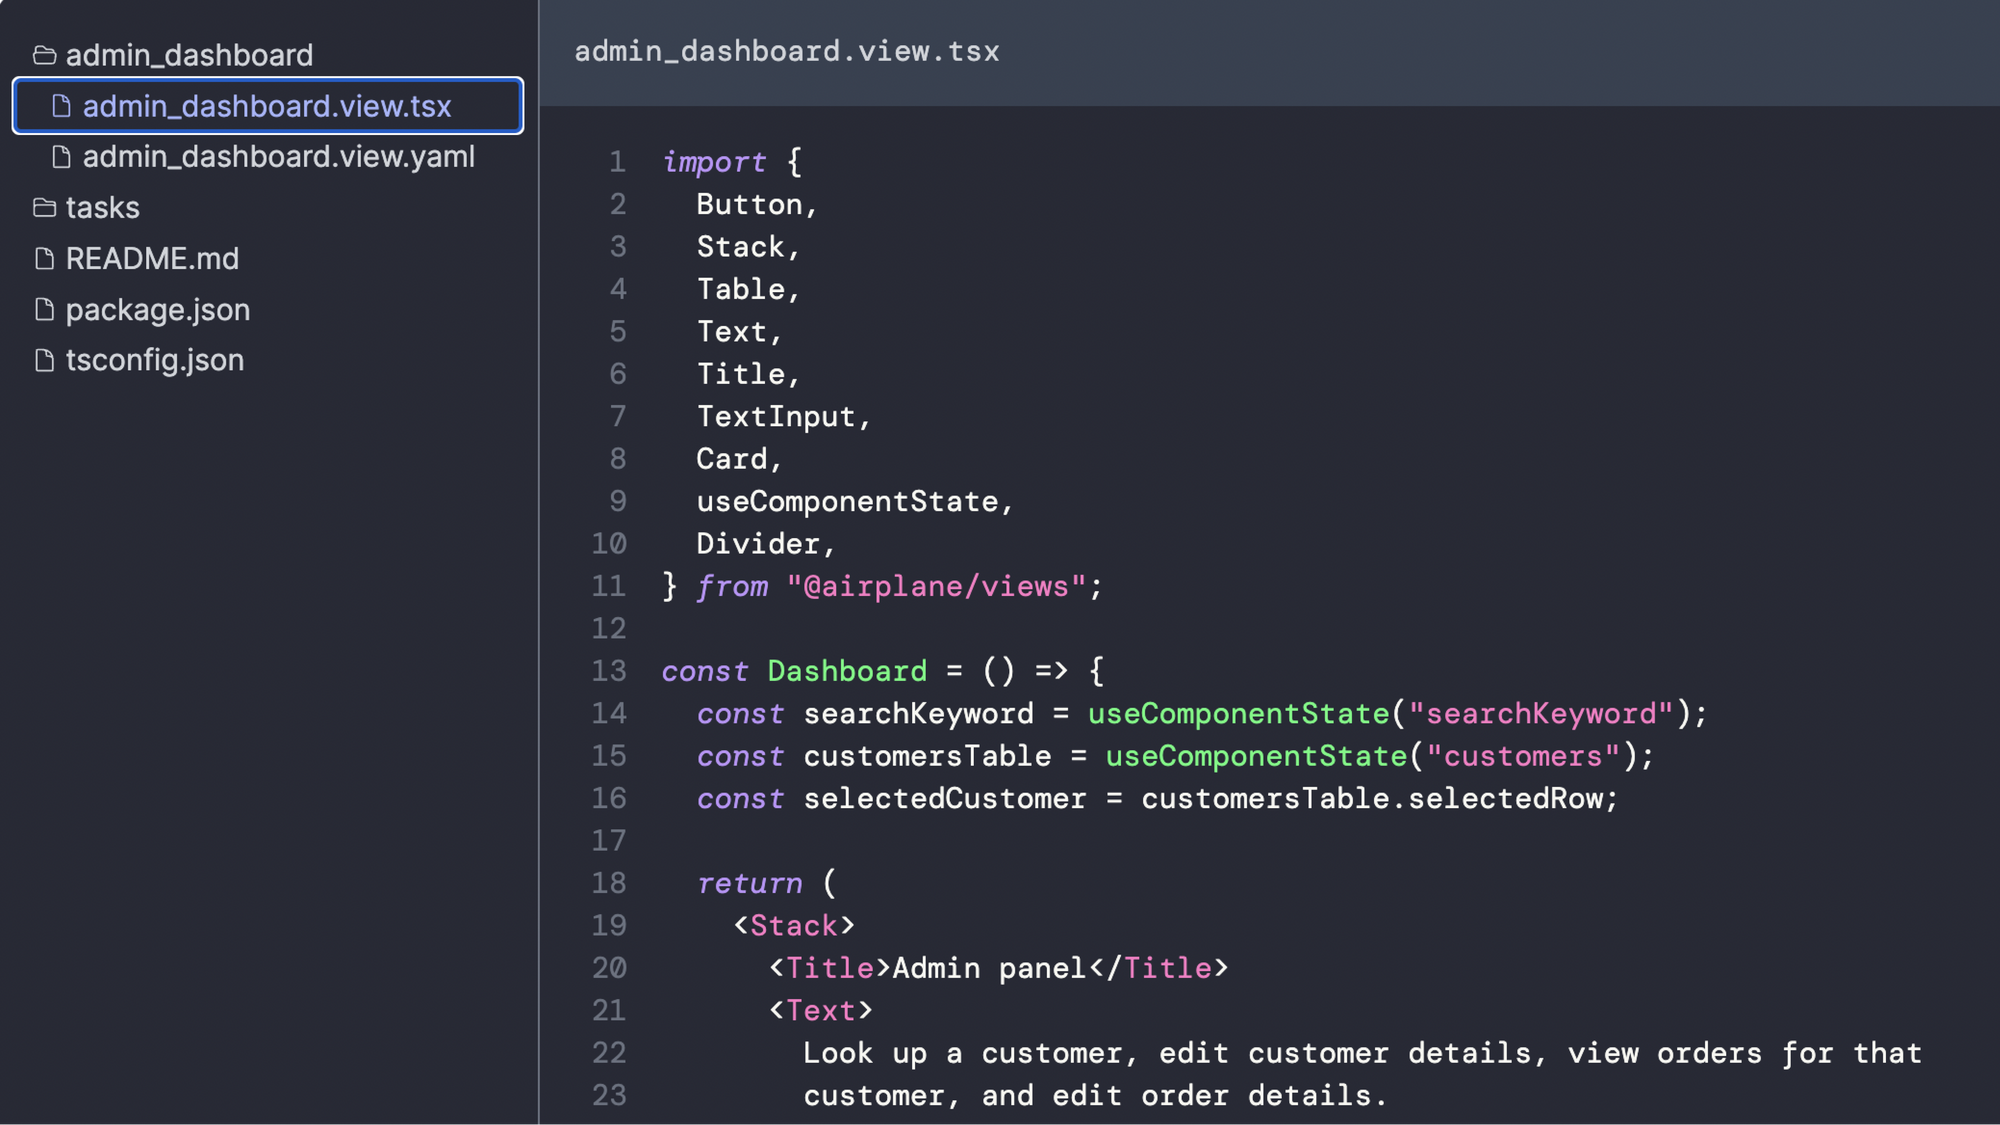Click the <Stack> tag on line 19

point(794,925)
